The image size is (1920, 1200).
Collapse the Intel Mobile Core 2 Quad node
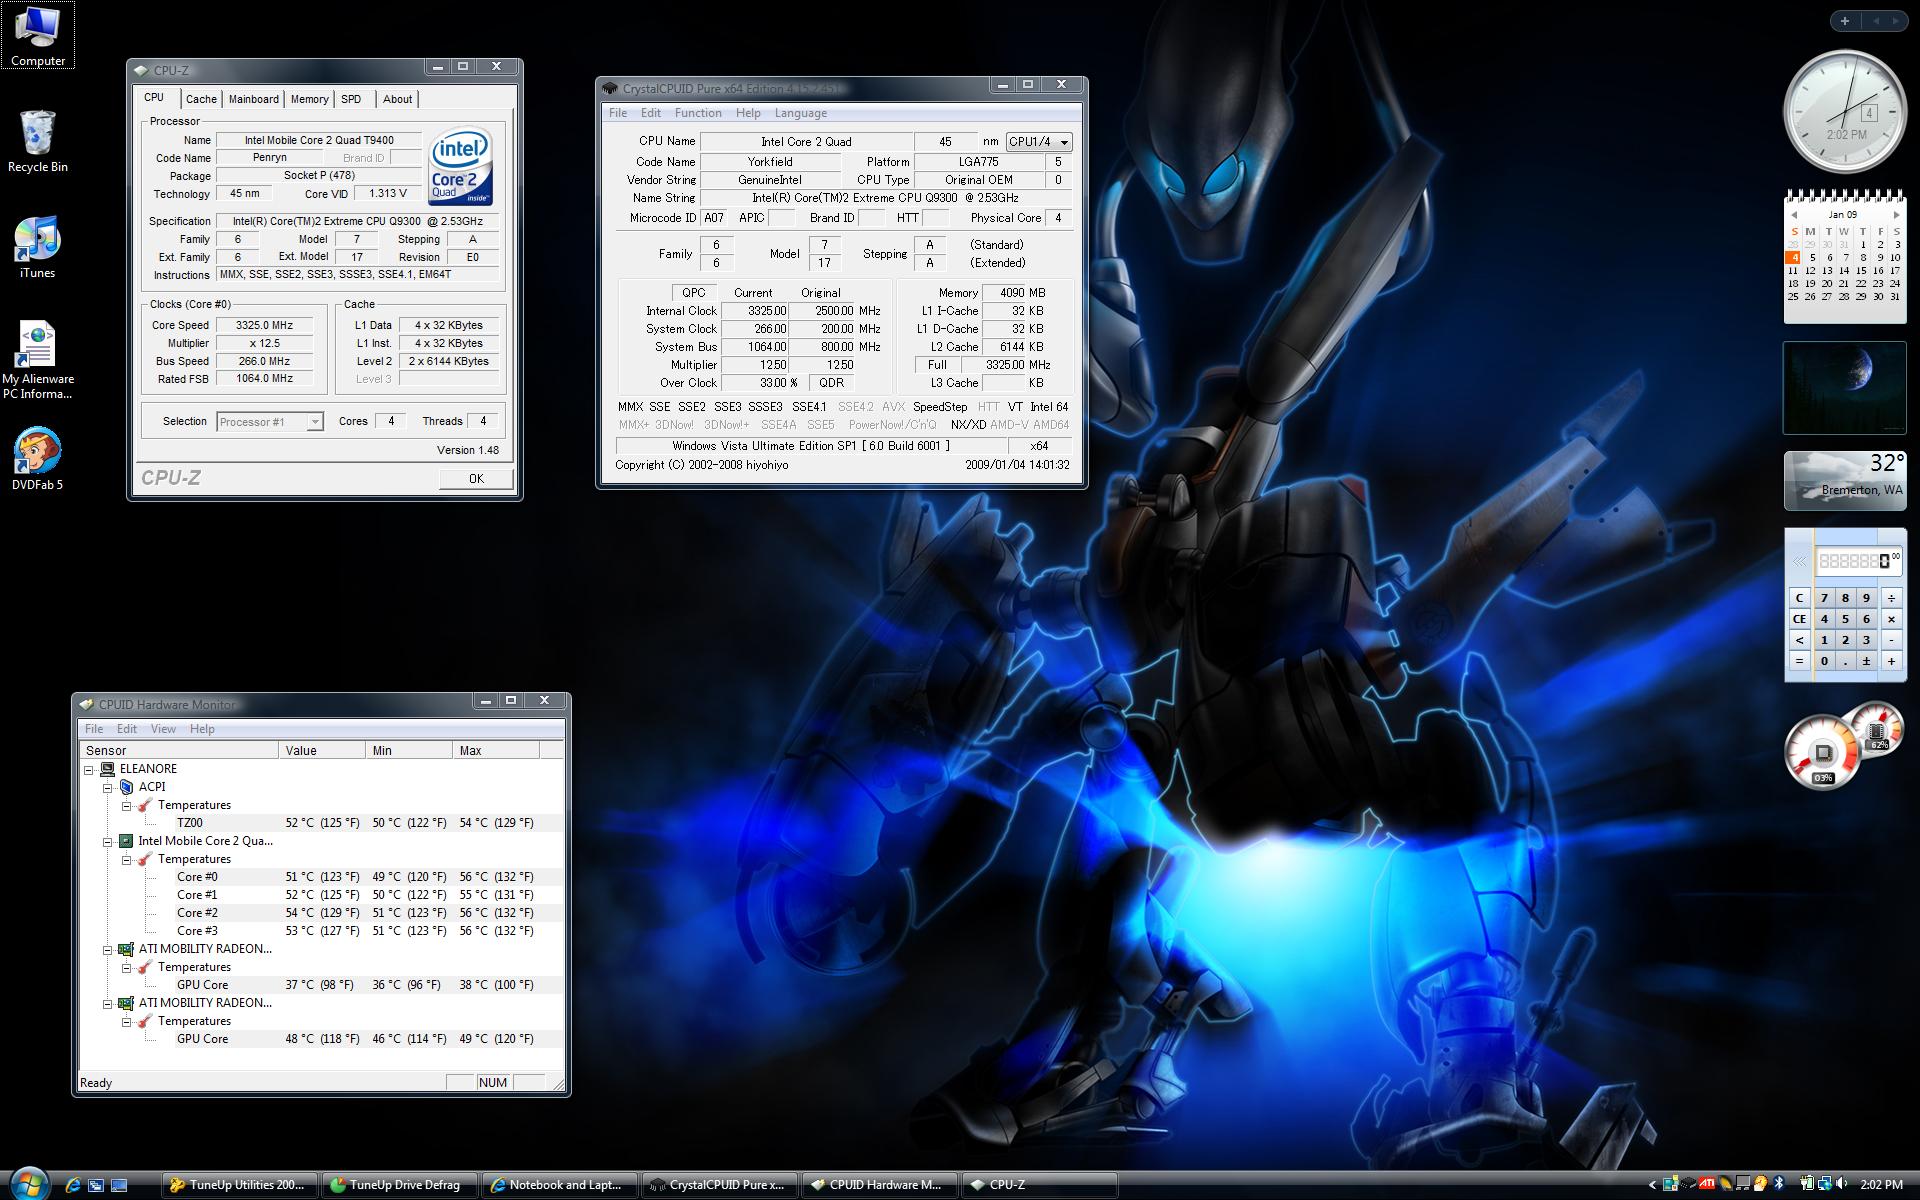pyautogui.click(x=107, y=841)
